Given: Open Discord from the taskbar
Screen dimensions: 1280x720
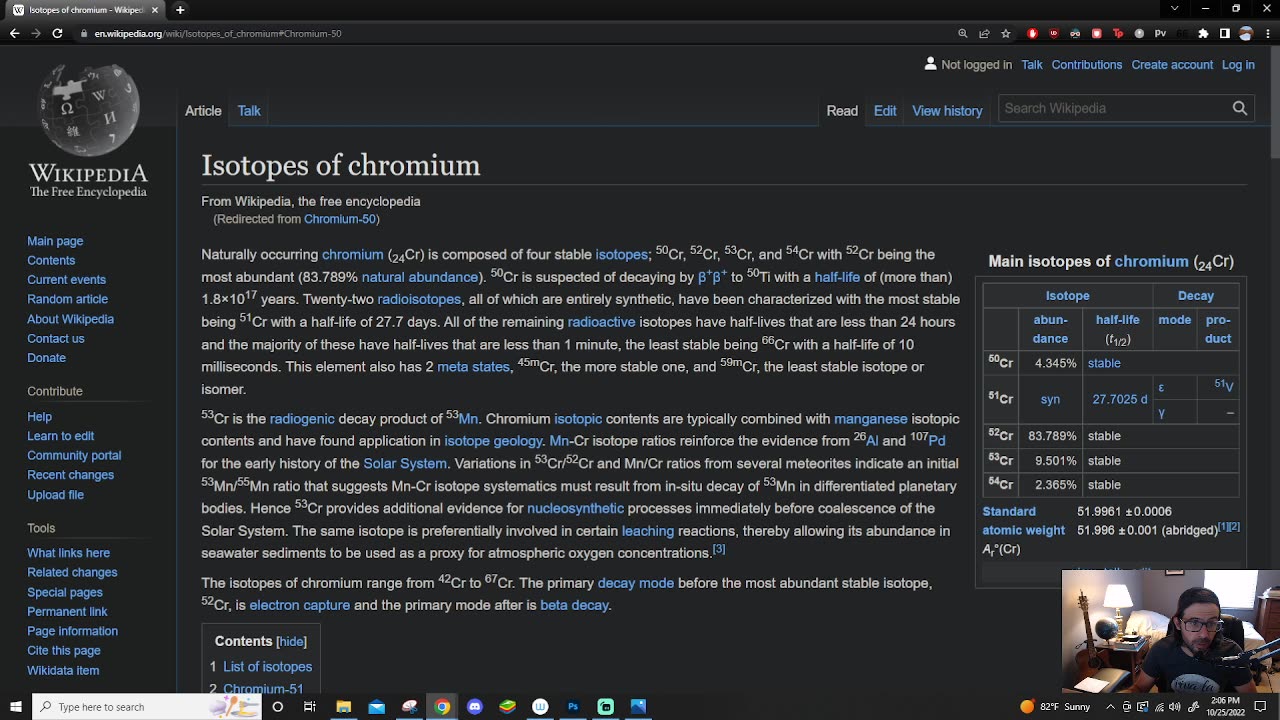Looking at the screenshot, I should point(475,707).
